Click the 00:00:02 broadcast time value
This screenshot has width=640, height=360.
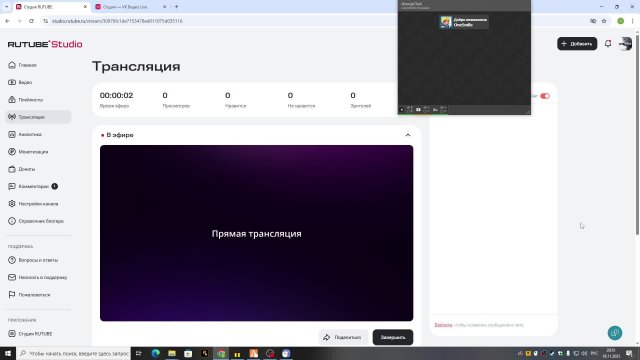[x=116, y=96]
